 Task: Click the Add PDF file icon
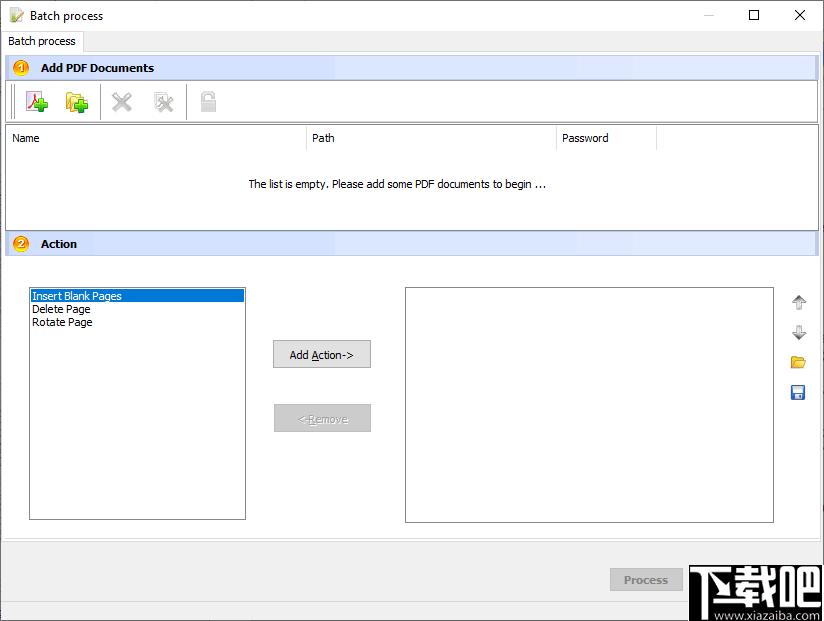tap(37, 102)
